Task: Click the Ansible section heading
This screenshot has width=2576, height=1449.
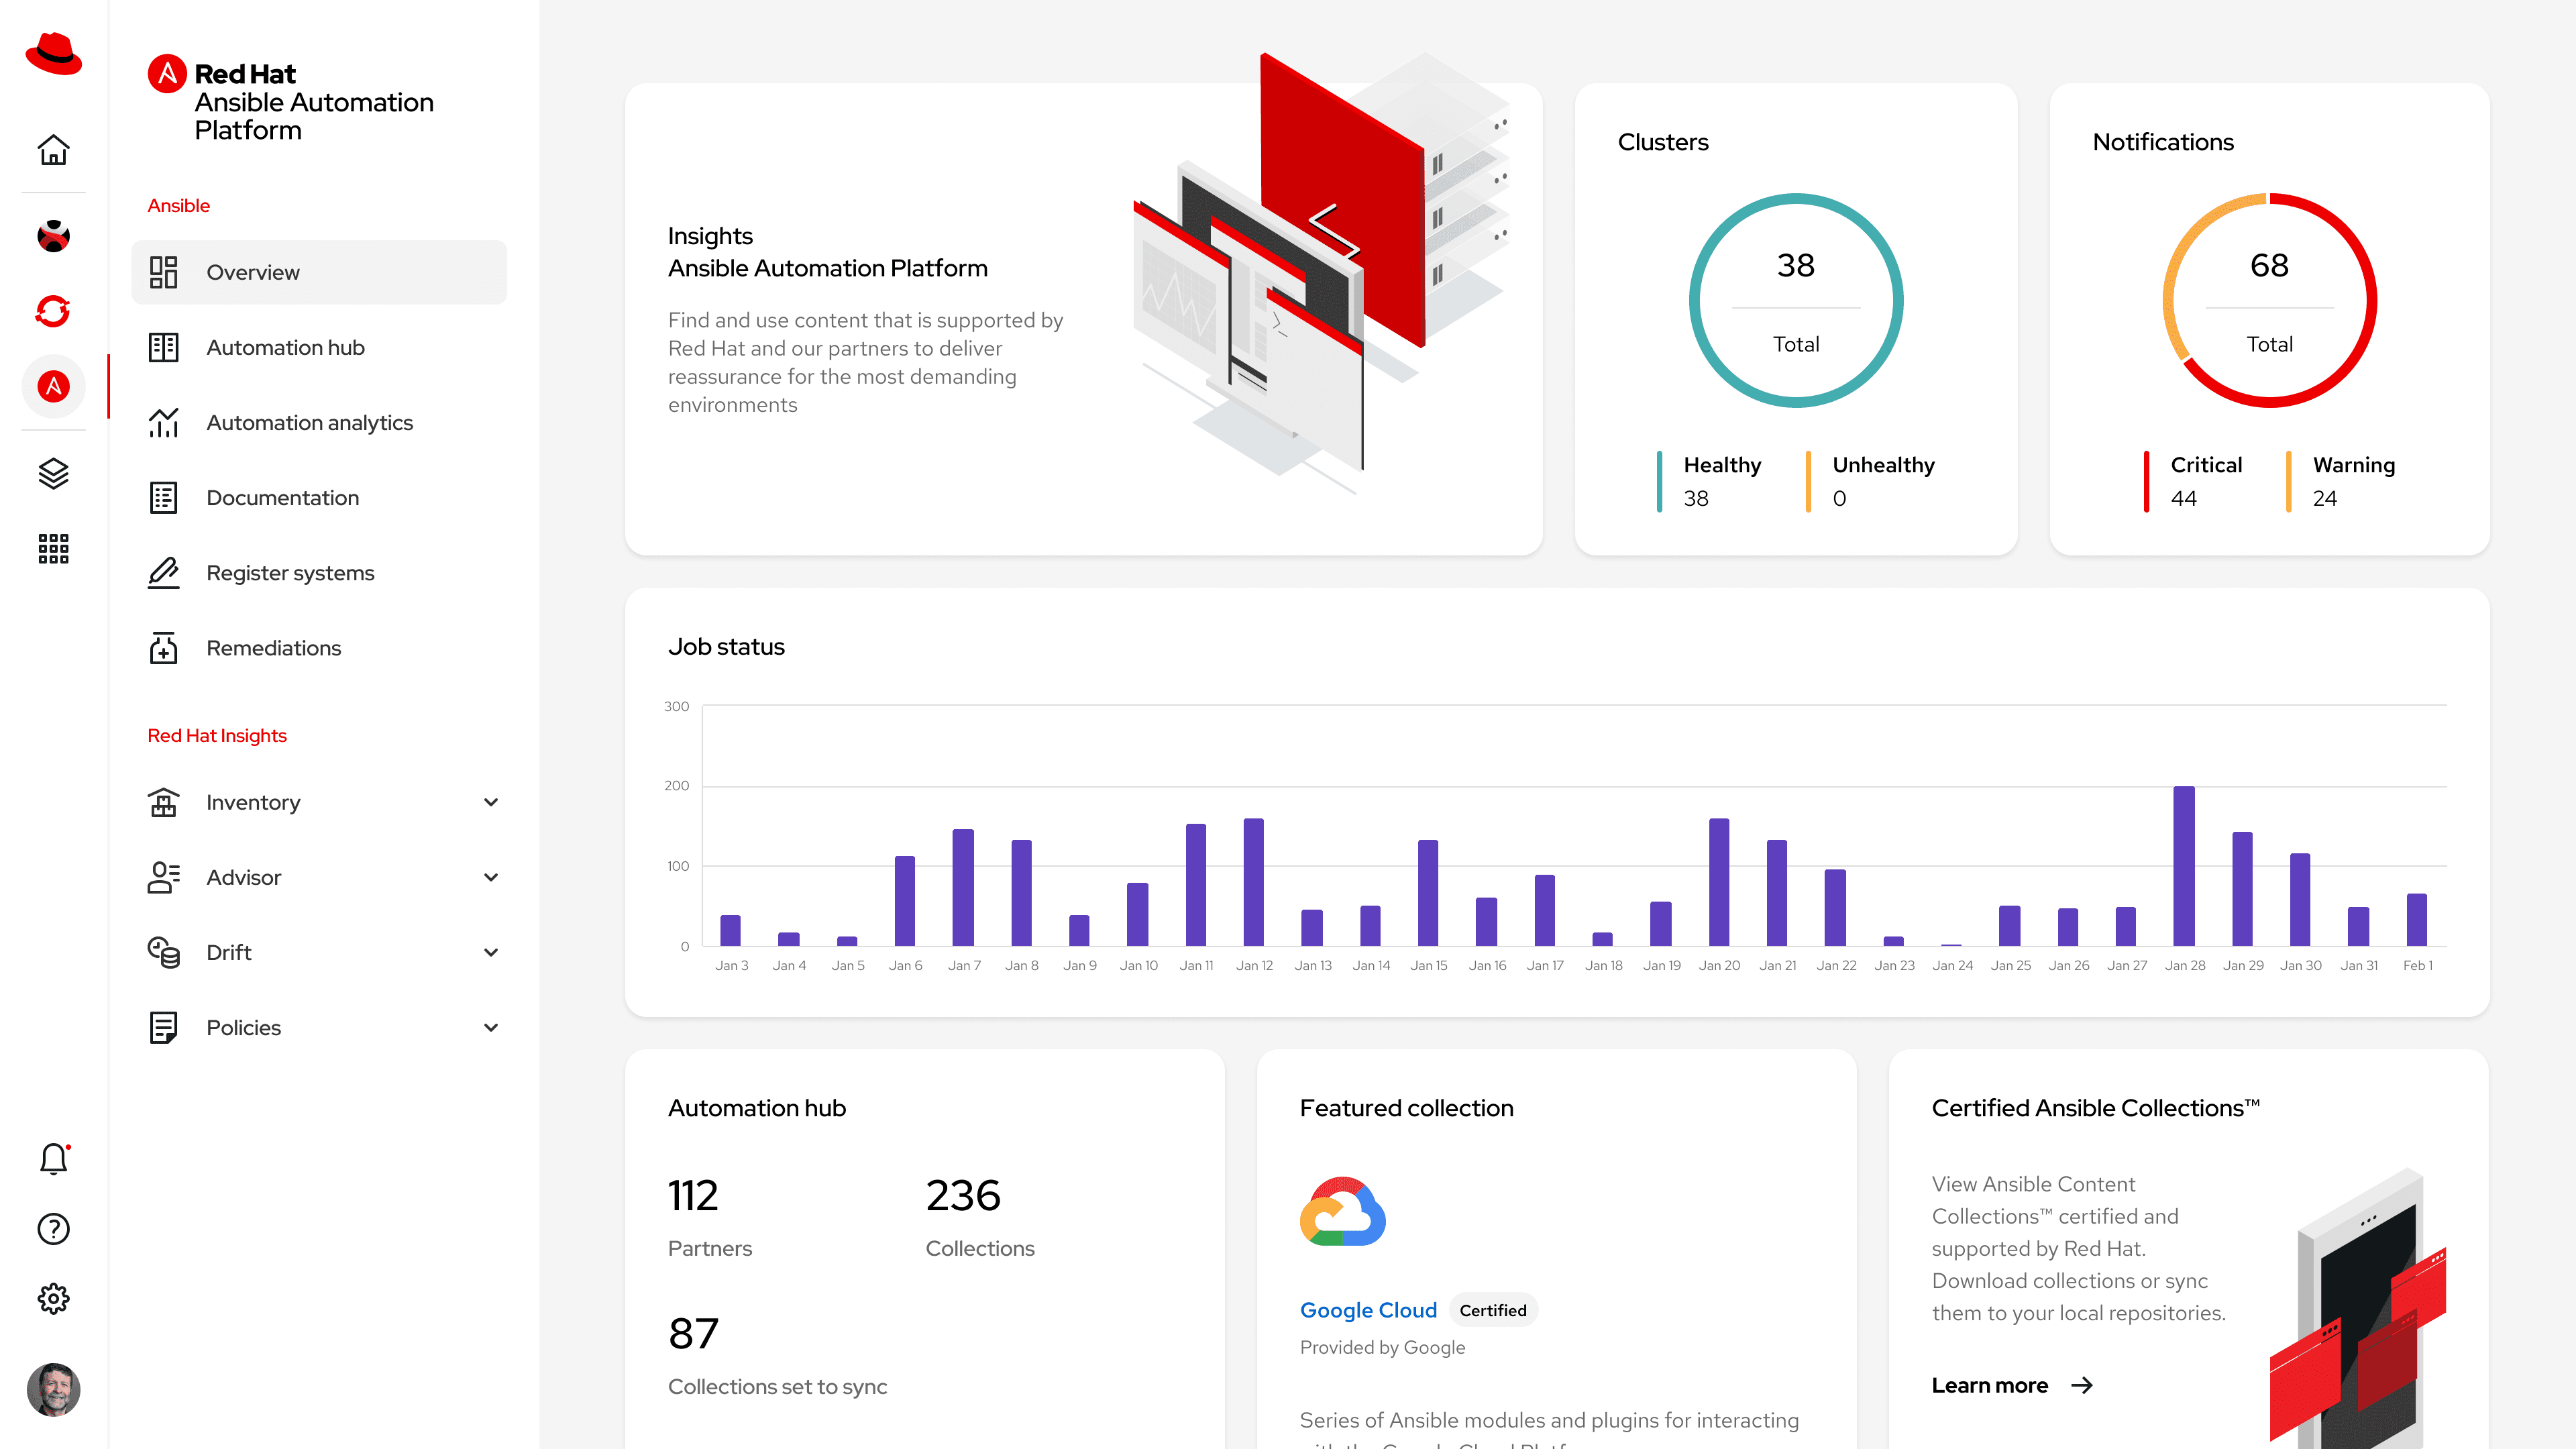Action: click(178, 205)
